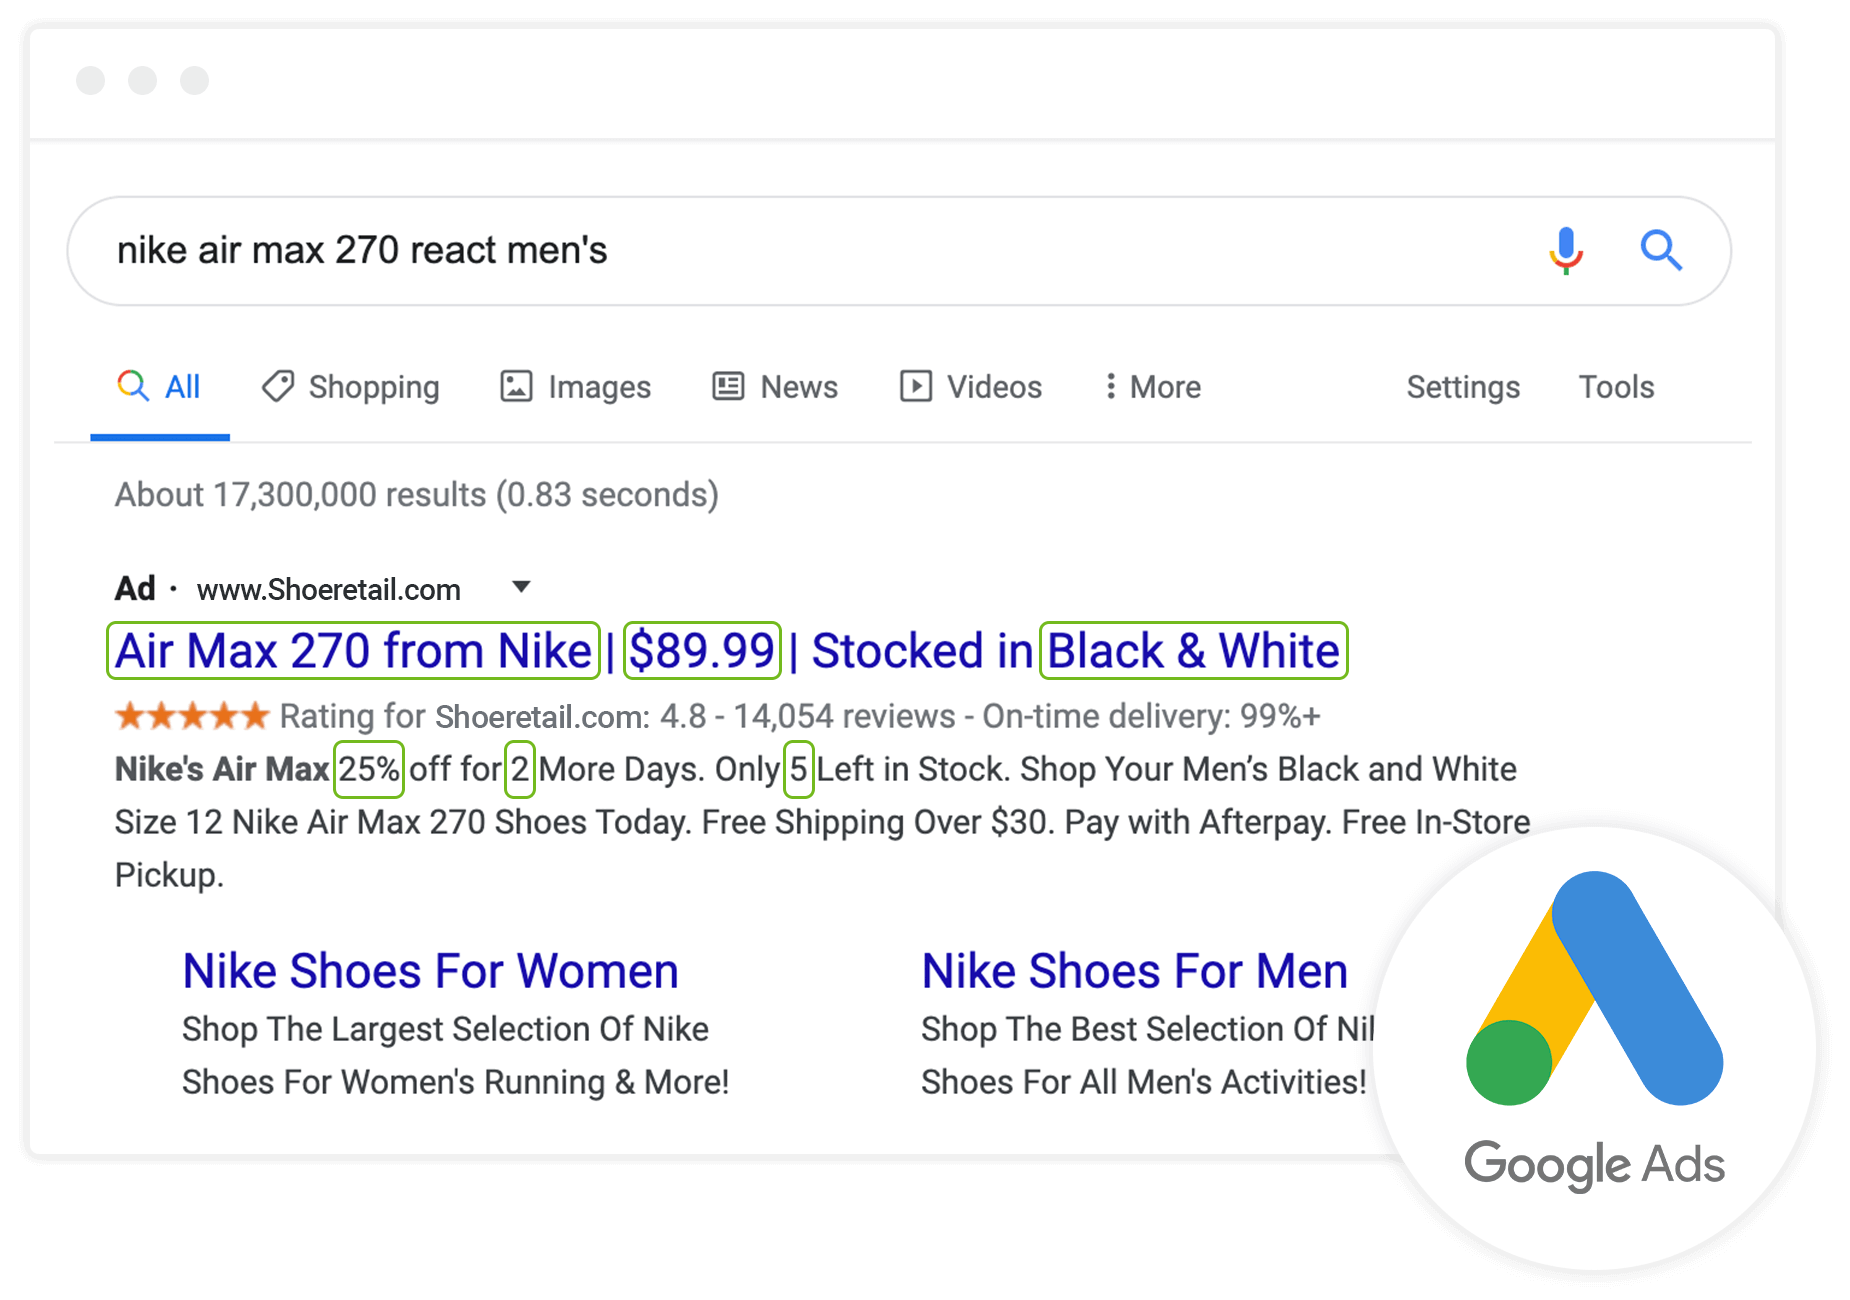1850x1300 pixels.
Task: Open the Nike Shoes For Men sitelink
Action: [1133, 970]
